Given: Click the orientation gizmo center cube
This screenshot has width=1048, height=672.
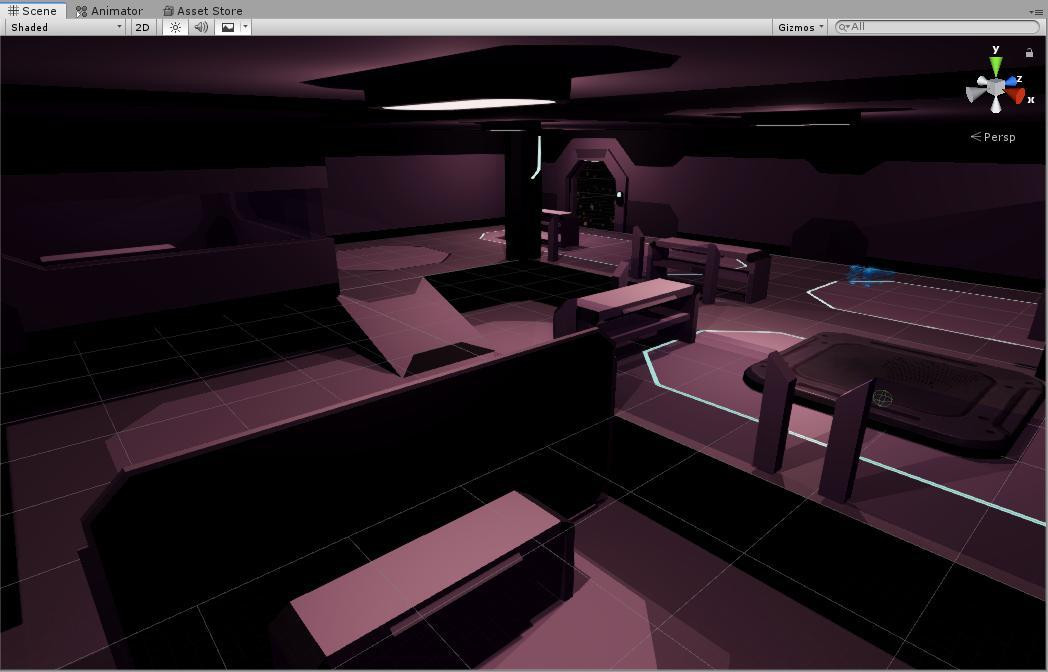Looking at the screenshot, I should [995, 88].
